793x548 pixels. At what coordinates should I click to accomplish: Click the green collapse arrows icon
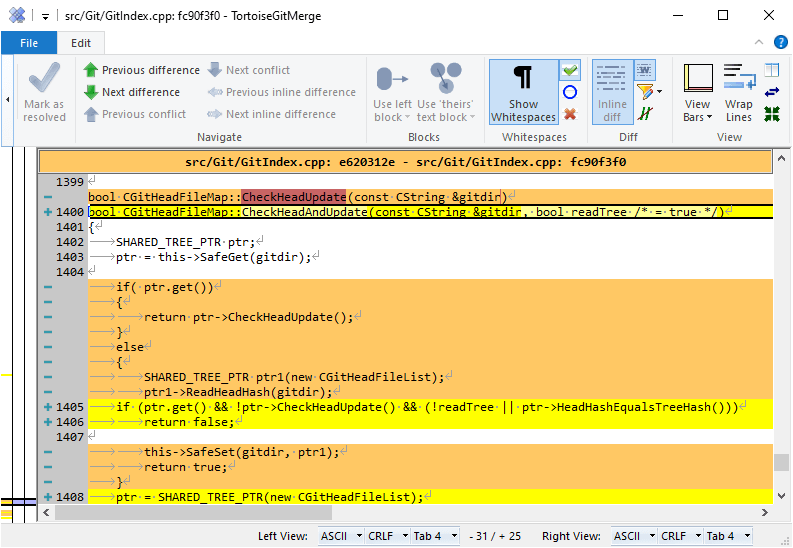(x=771, y=114)
